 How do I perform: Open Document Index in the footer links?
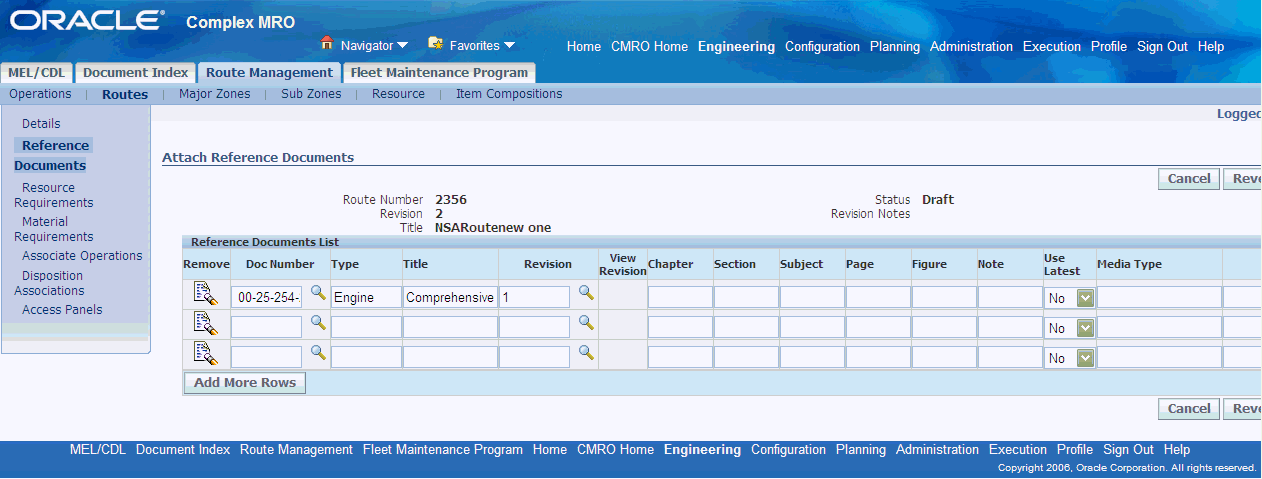tap(183, 450)
